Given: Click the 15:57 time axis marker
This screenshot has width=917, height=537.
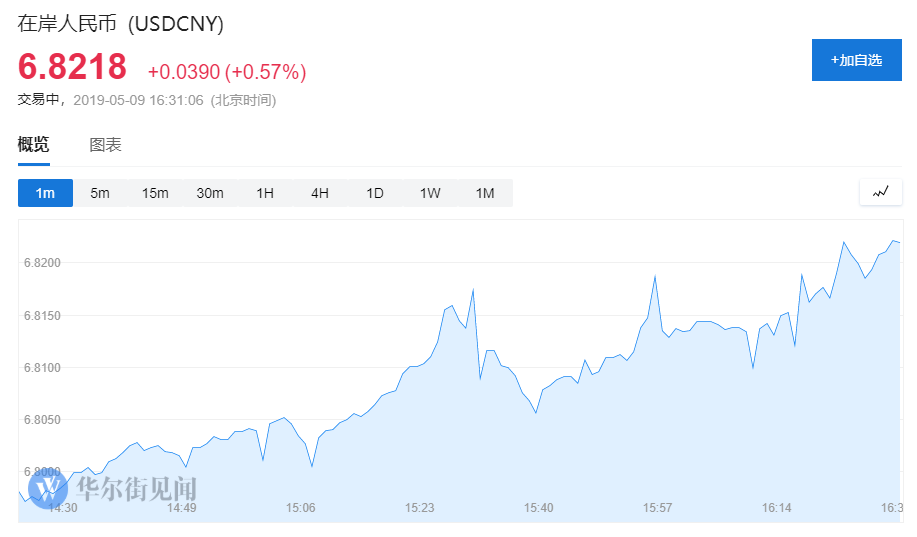Looking at the screenshot, I should pyautogui.click(x=657, y=508).
